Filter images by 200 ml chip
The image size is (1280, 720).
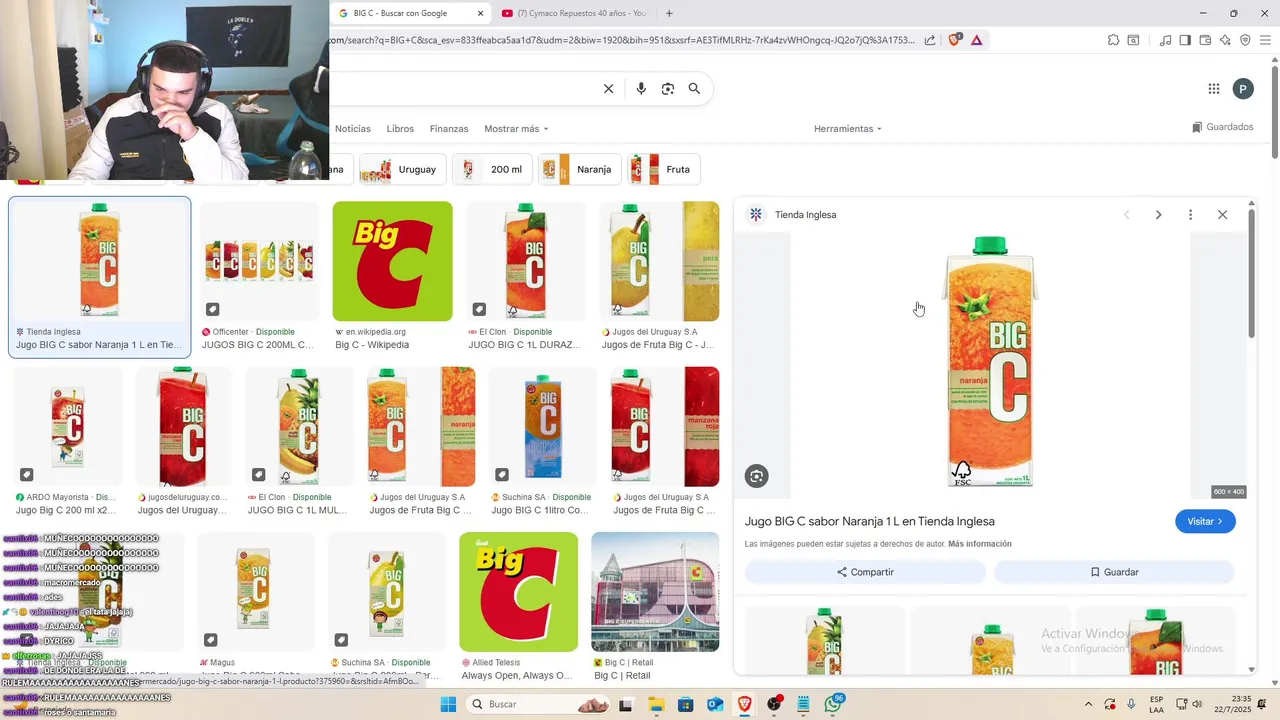point(492,169)
